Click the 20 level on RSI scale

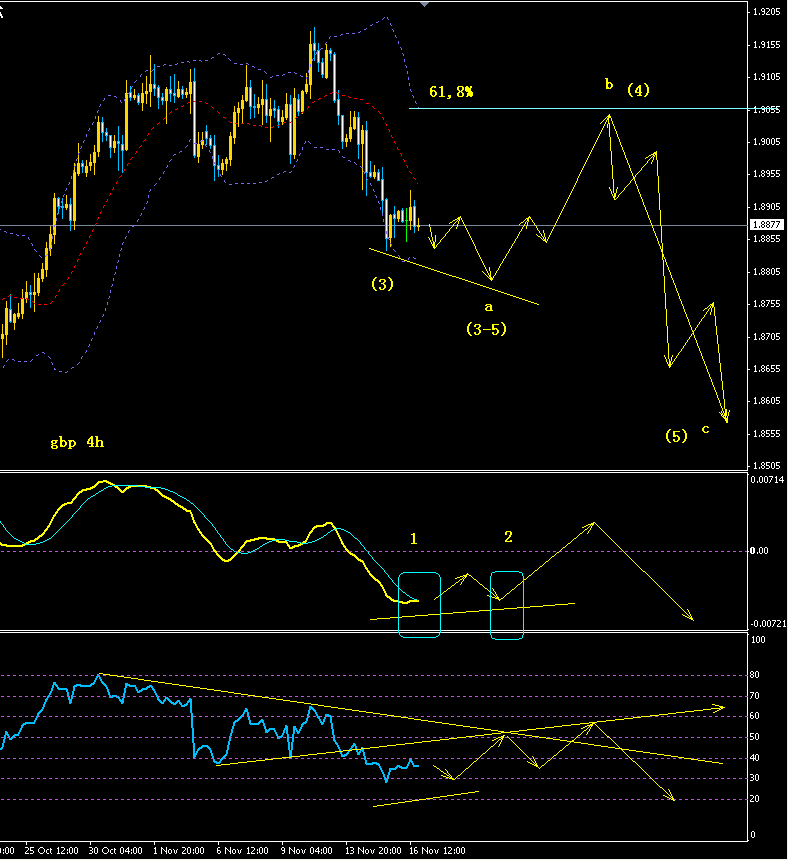(x=755, y=799)
